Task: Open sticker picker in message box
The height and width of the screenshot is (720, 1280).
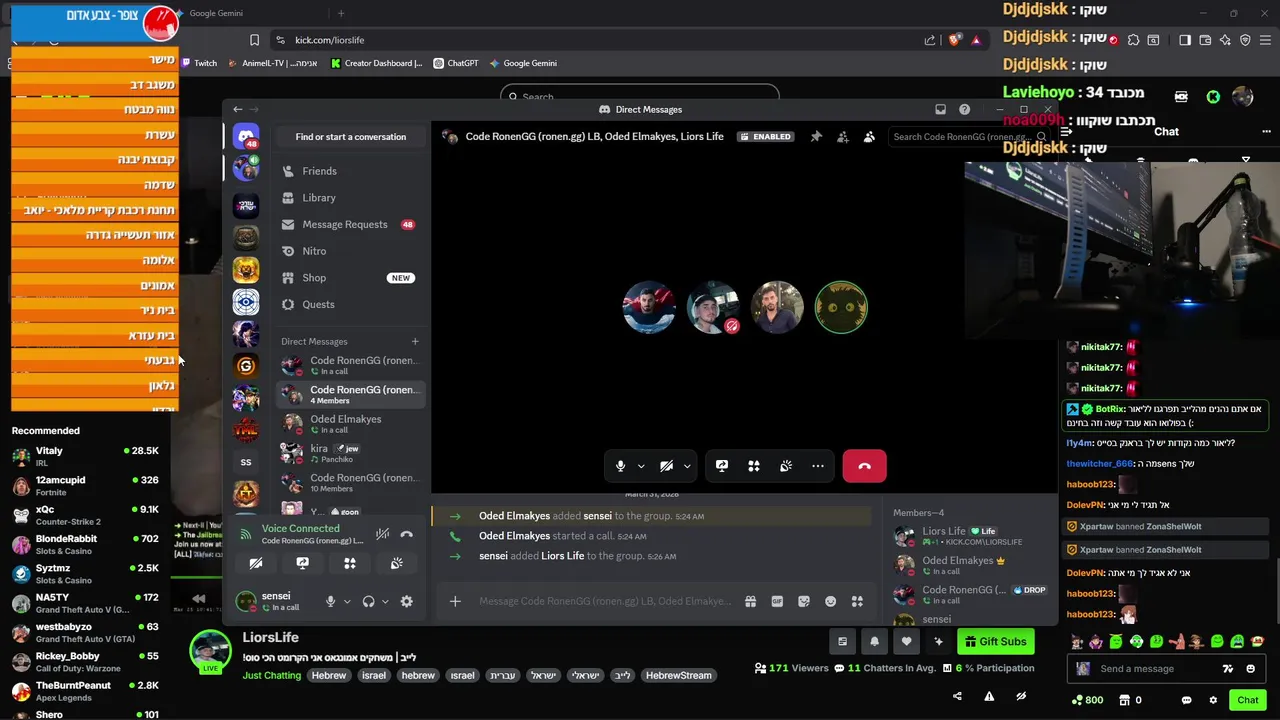Action: tap(804, 601)
